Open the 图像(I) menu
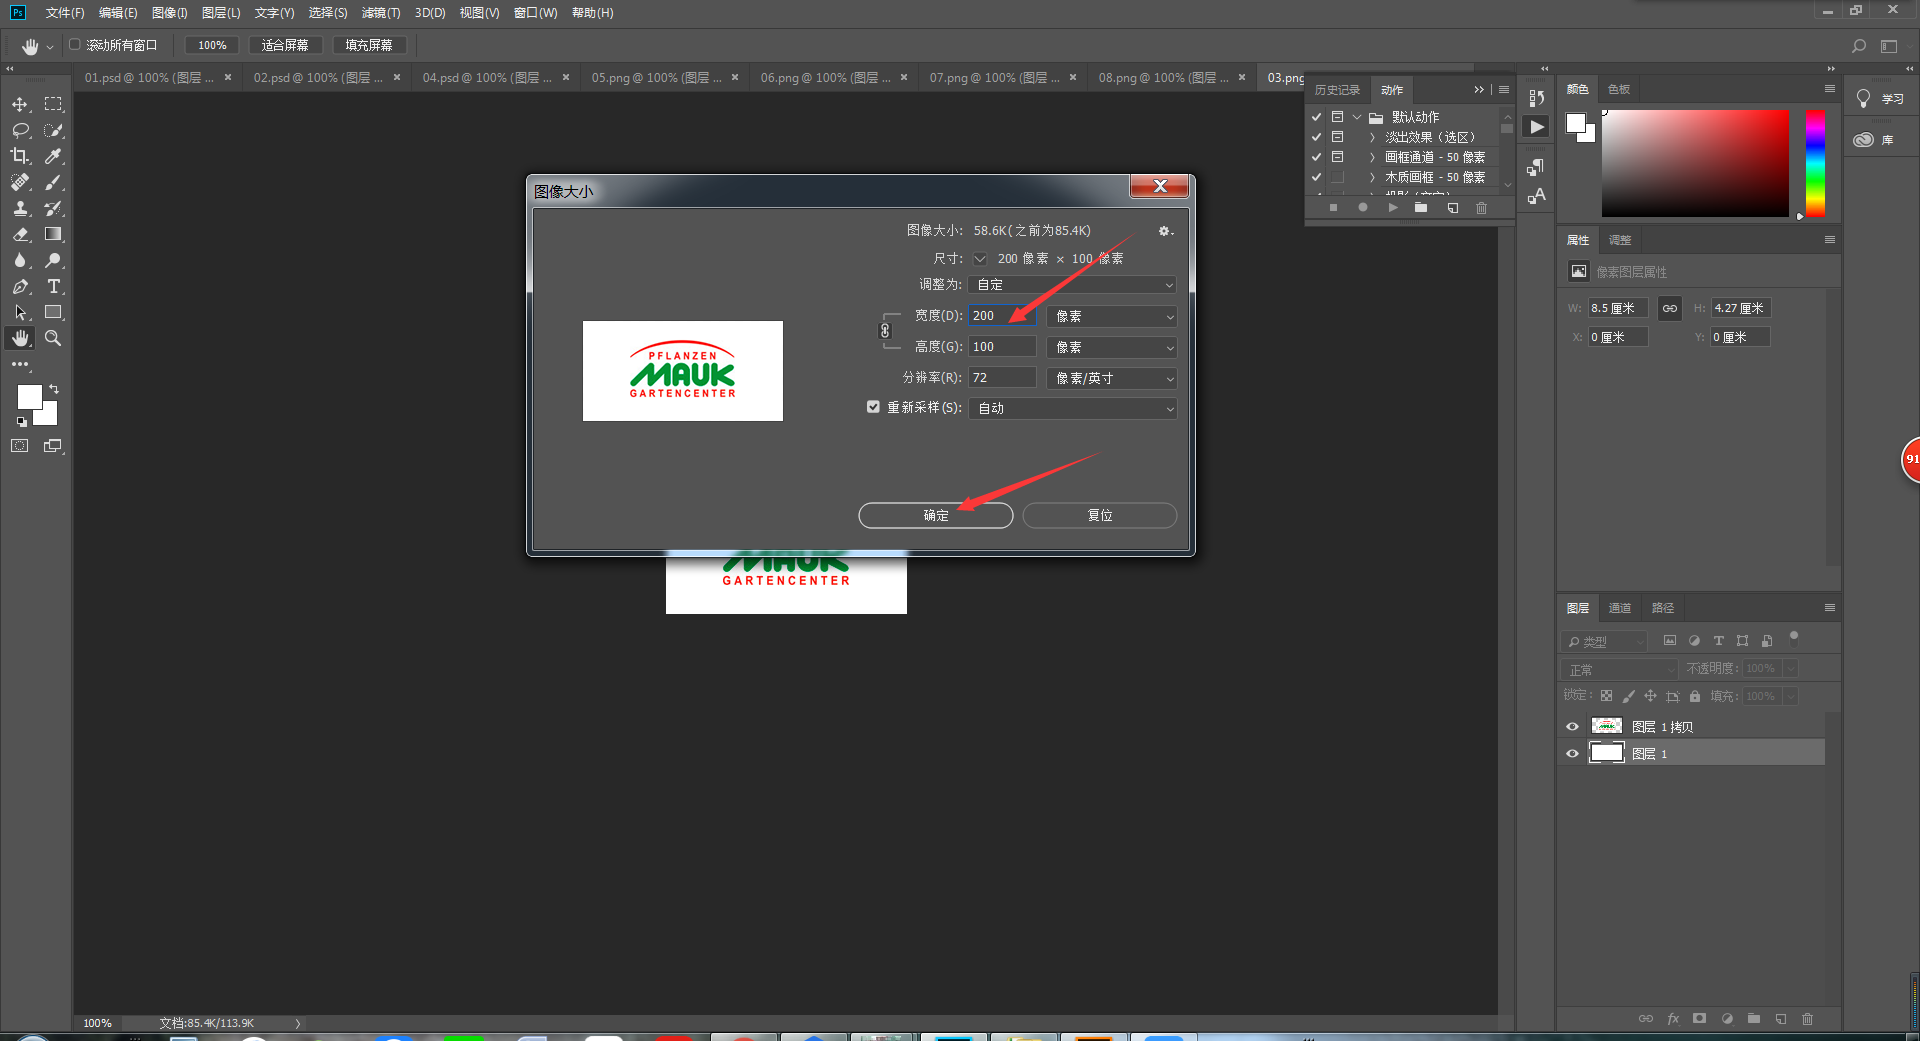The image size is (1920, 1041). click(170, 13)
